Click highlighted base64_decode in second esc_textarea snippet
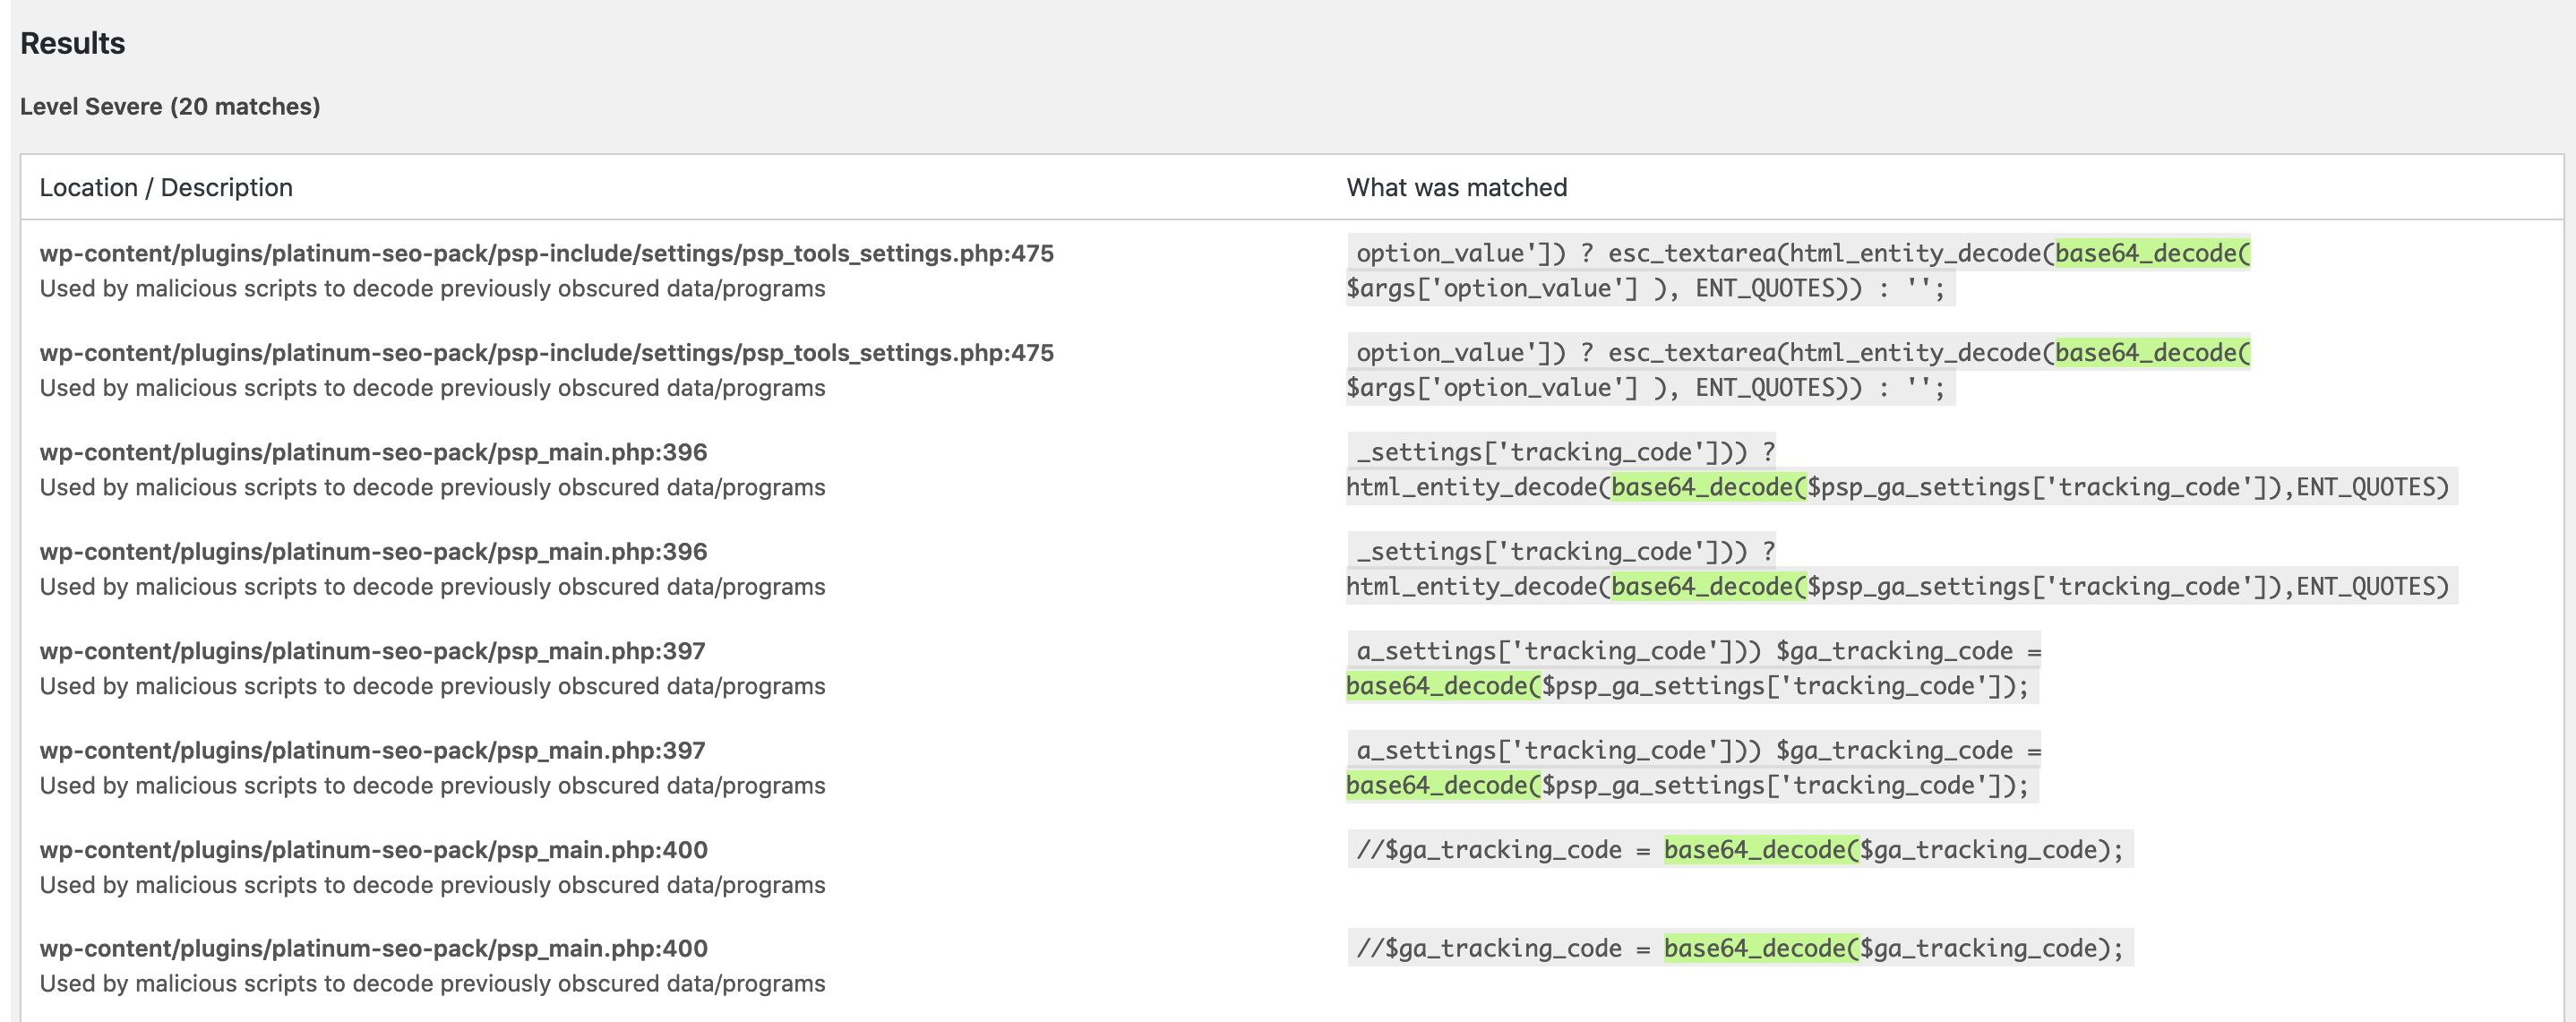 click(2151, 353)
